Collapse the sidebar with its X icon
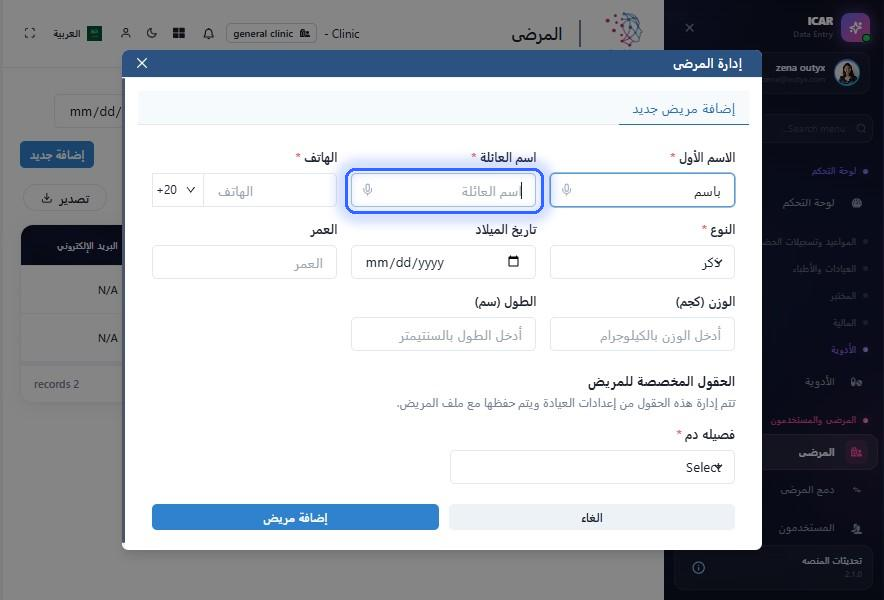Screen dimensions: 884x600 click(689, 28)
